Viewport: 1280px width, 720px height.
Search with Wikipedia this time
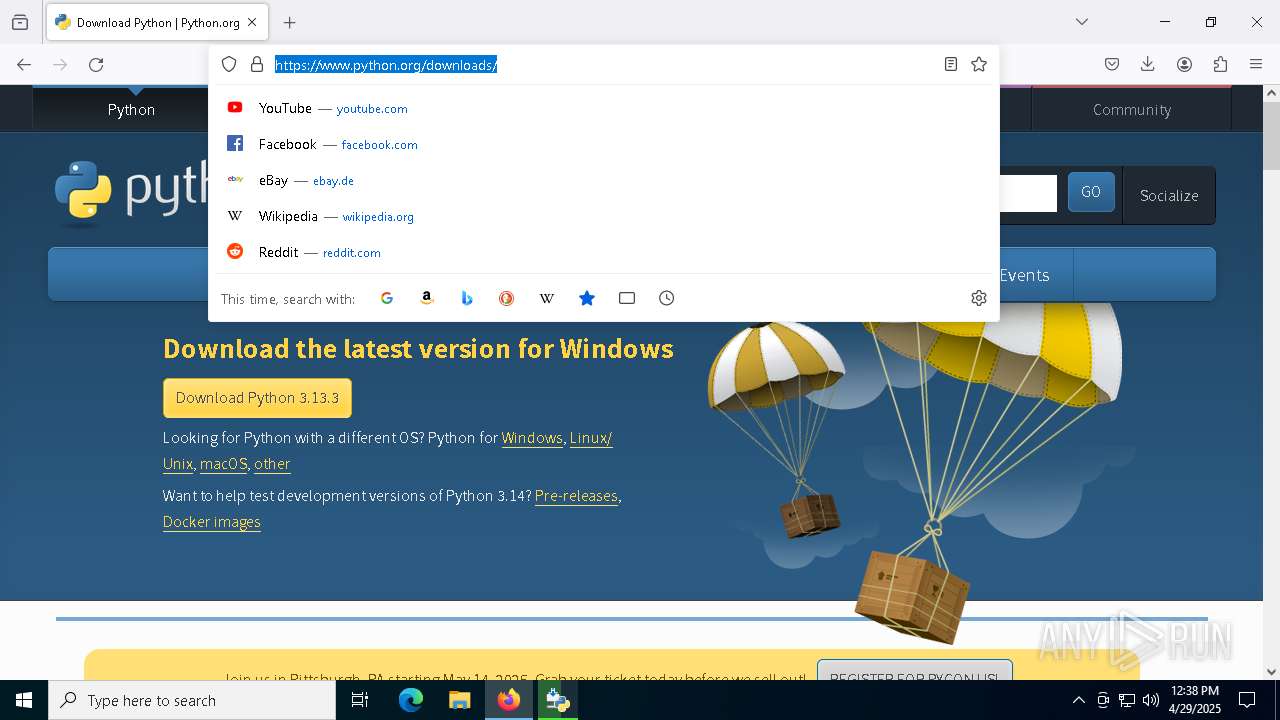click(x=547, y=298)
